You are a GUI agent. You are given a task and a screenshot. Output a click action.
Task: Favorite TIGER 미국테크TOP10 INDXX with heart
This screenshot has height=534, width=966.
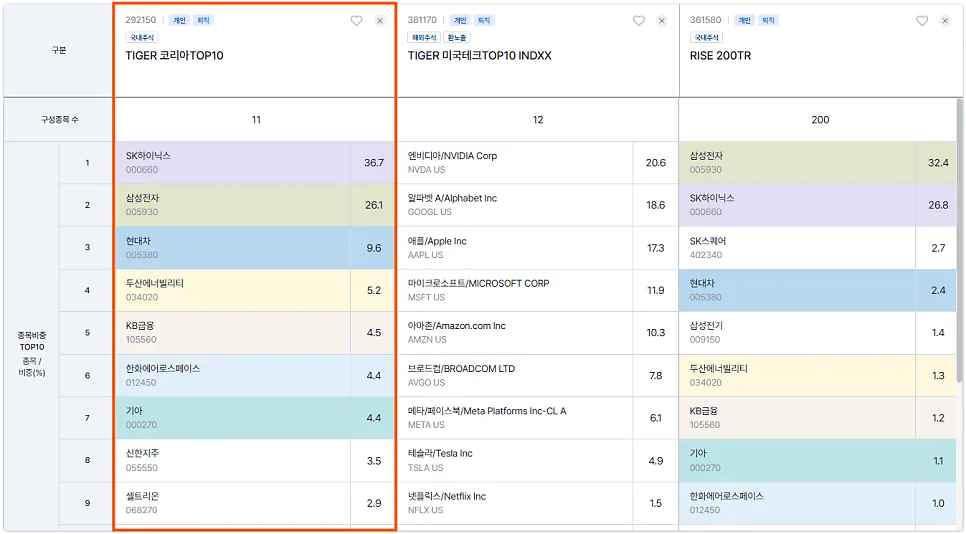639,21
